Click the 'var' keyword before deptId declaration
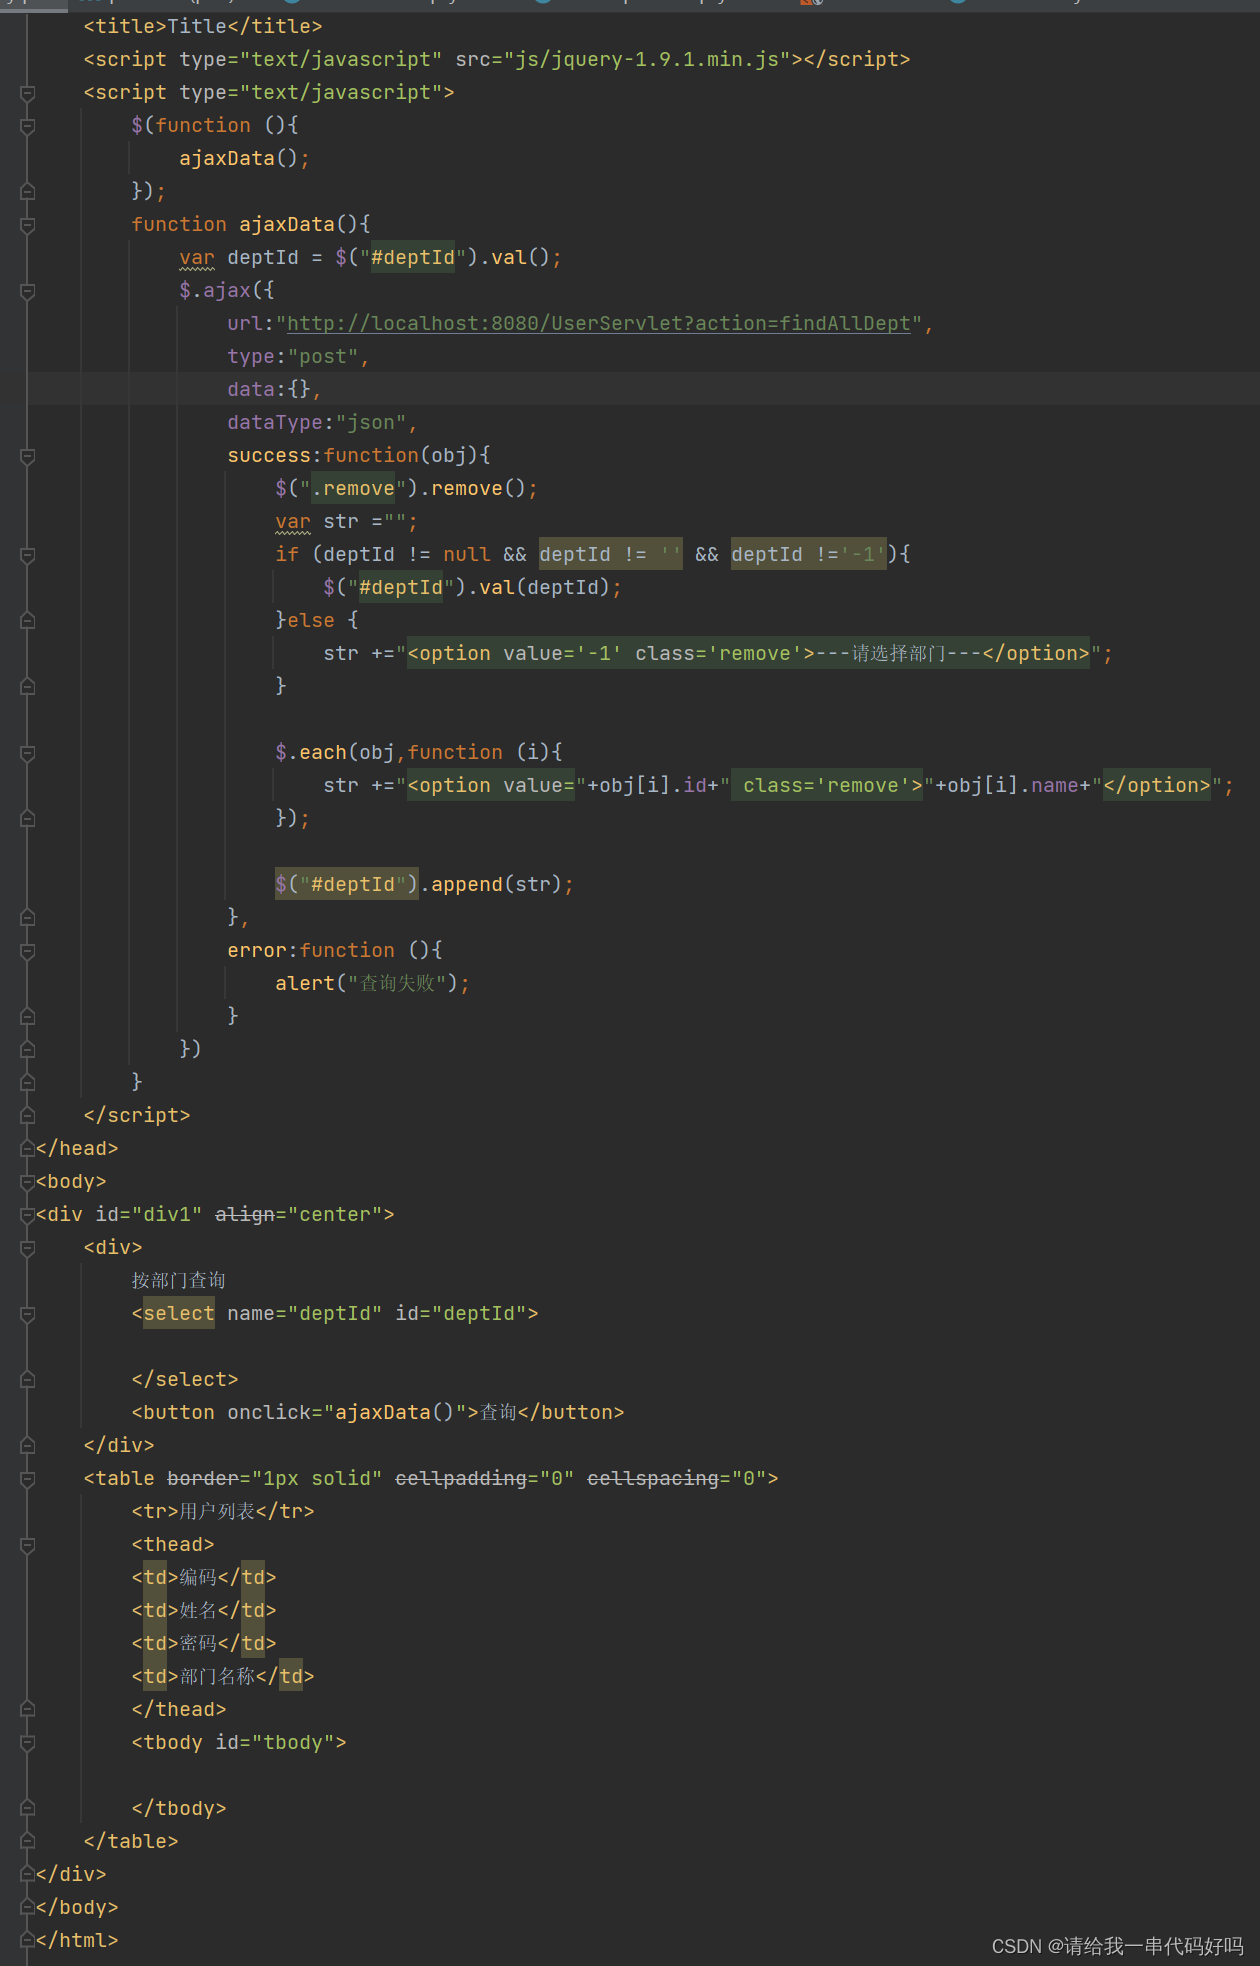1260x1966 pixels. pos(197,258)
